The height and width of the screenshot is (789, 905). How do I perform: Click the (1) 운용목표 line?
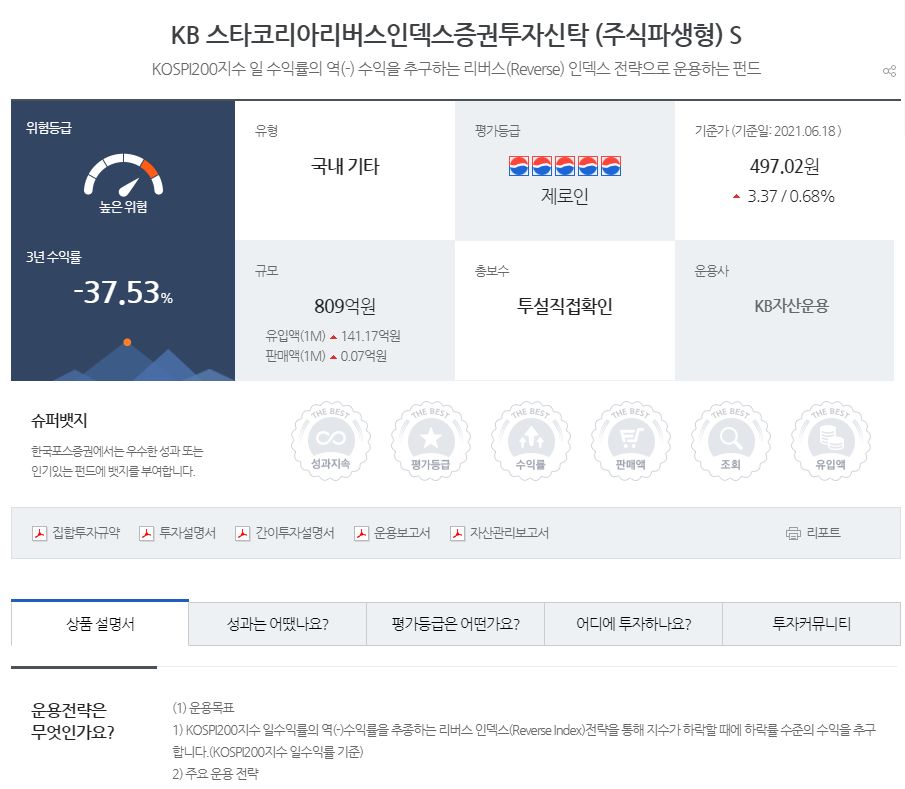coord(203,708)
